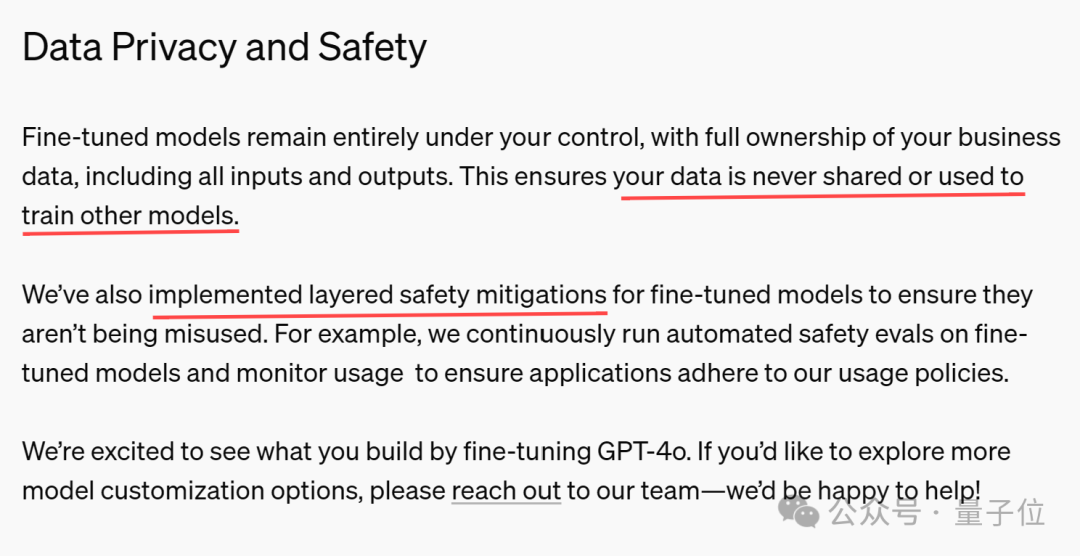The height and width of the screenshot is (556, 1080).
Task: Click the underlined "train other models." text
Action: click(130, 215)
